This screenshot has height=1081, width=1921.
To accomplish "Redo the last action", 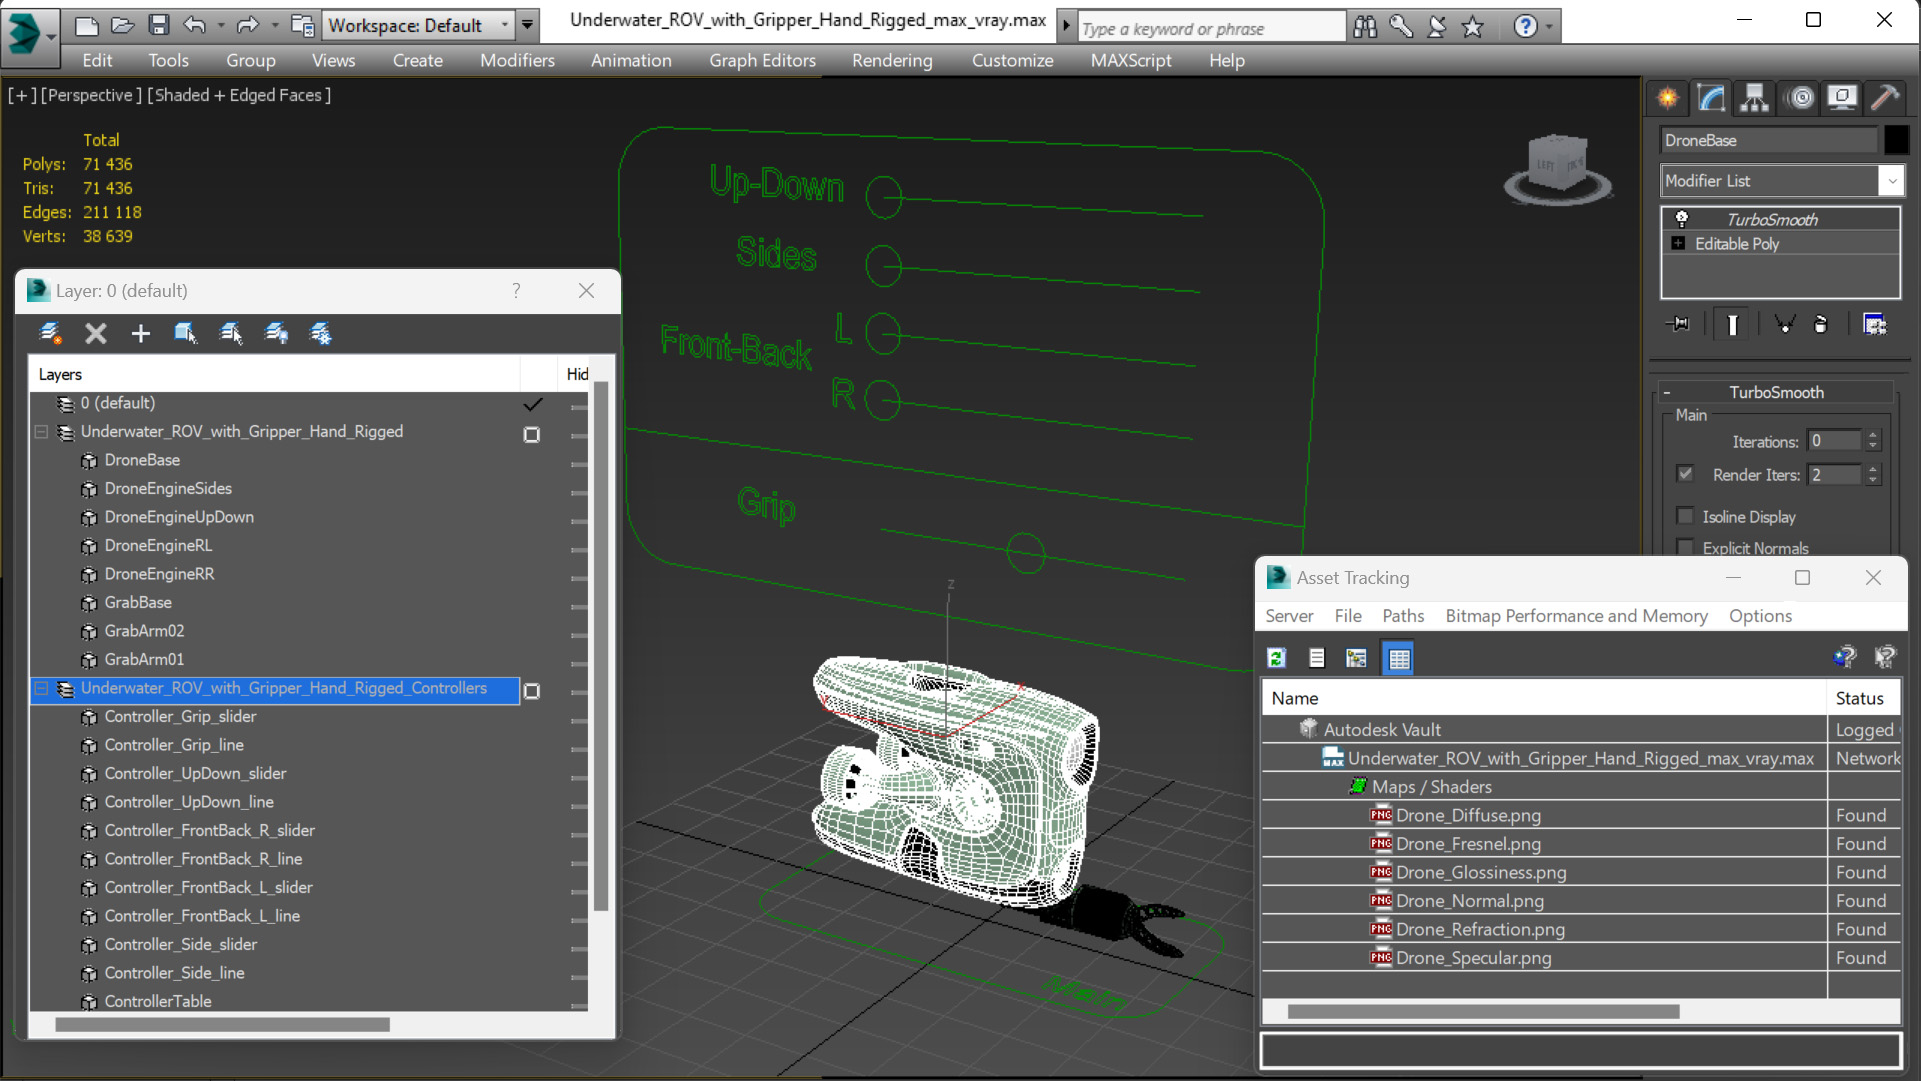I will (248, 25).
